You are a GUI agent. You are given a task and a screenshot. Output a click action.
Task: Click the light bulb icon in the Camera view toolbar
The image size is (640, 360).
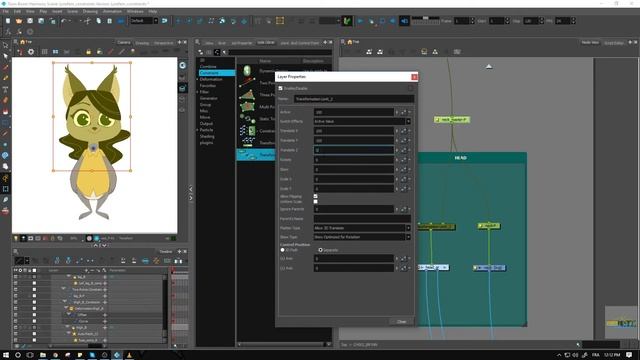[x=133, y=52]
